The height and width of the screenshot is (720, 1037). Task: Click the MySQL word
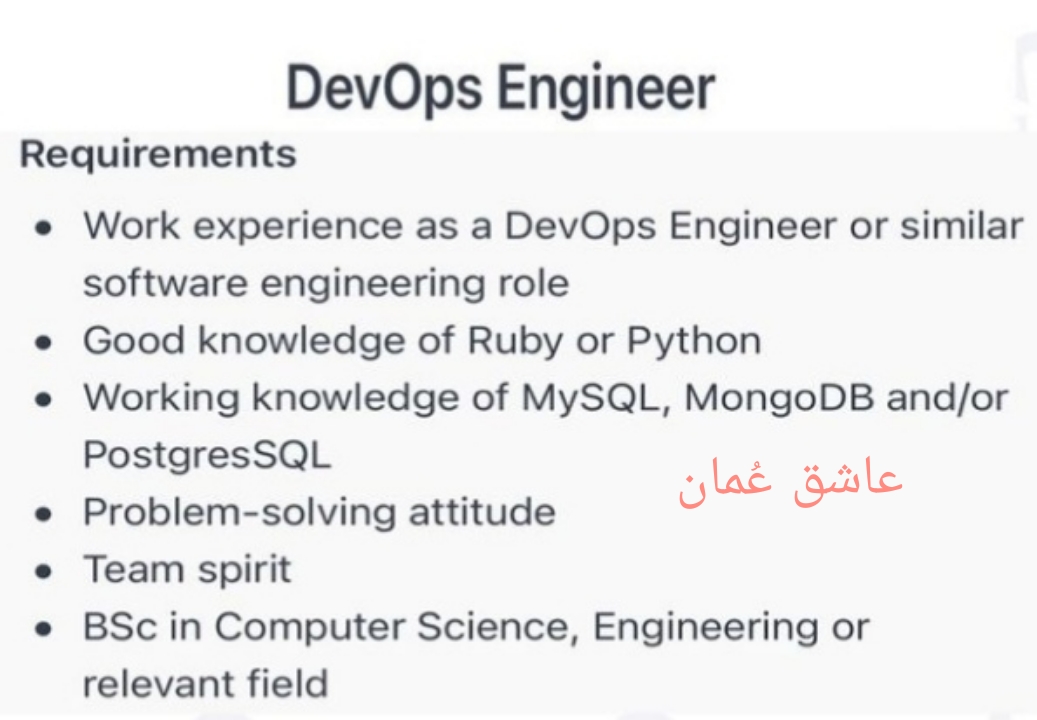(x=588, y=398)
